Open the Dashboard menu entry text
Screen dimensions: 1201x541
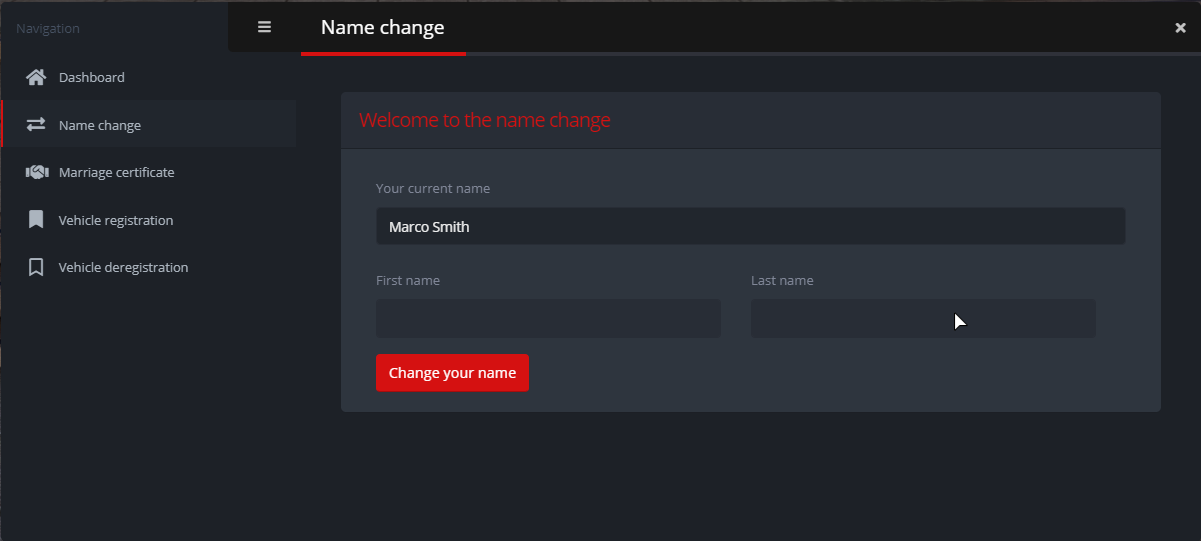(x=92, y=77)
